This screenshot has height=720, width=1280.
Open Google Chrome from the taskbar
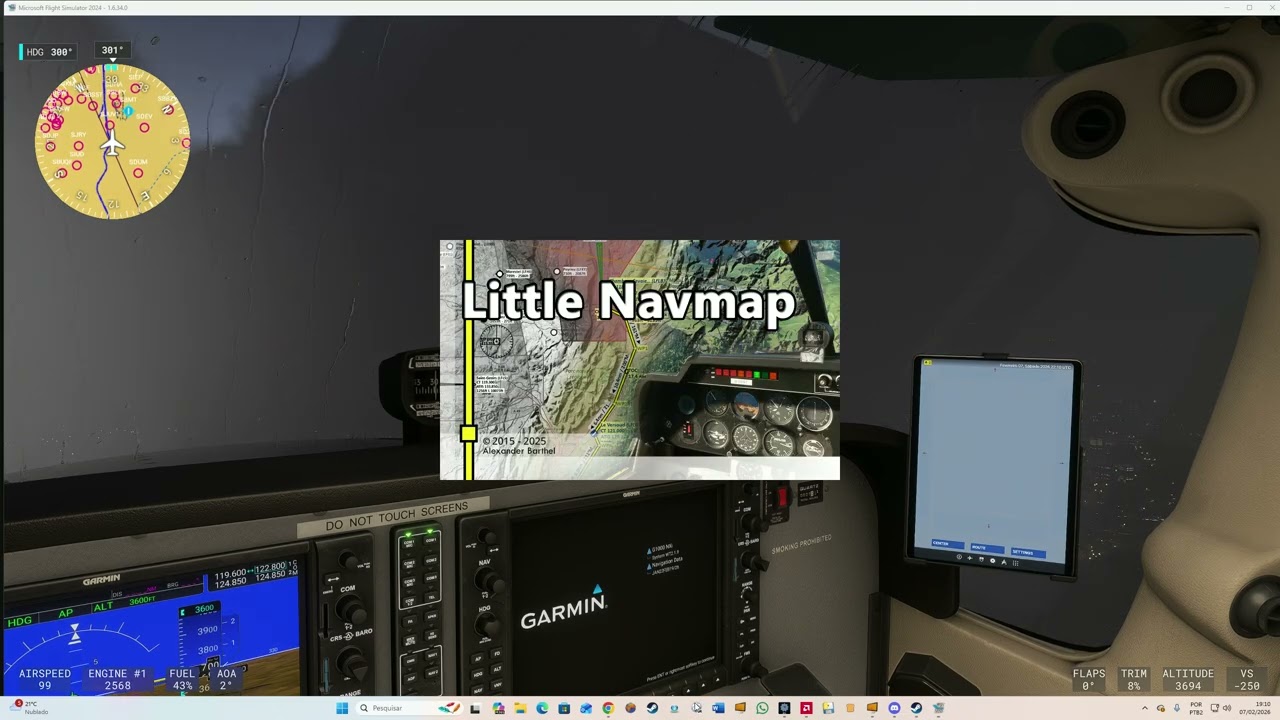point(608,708)
